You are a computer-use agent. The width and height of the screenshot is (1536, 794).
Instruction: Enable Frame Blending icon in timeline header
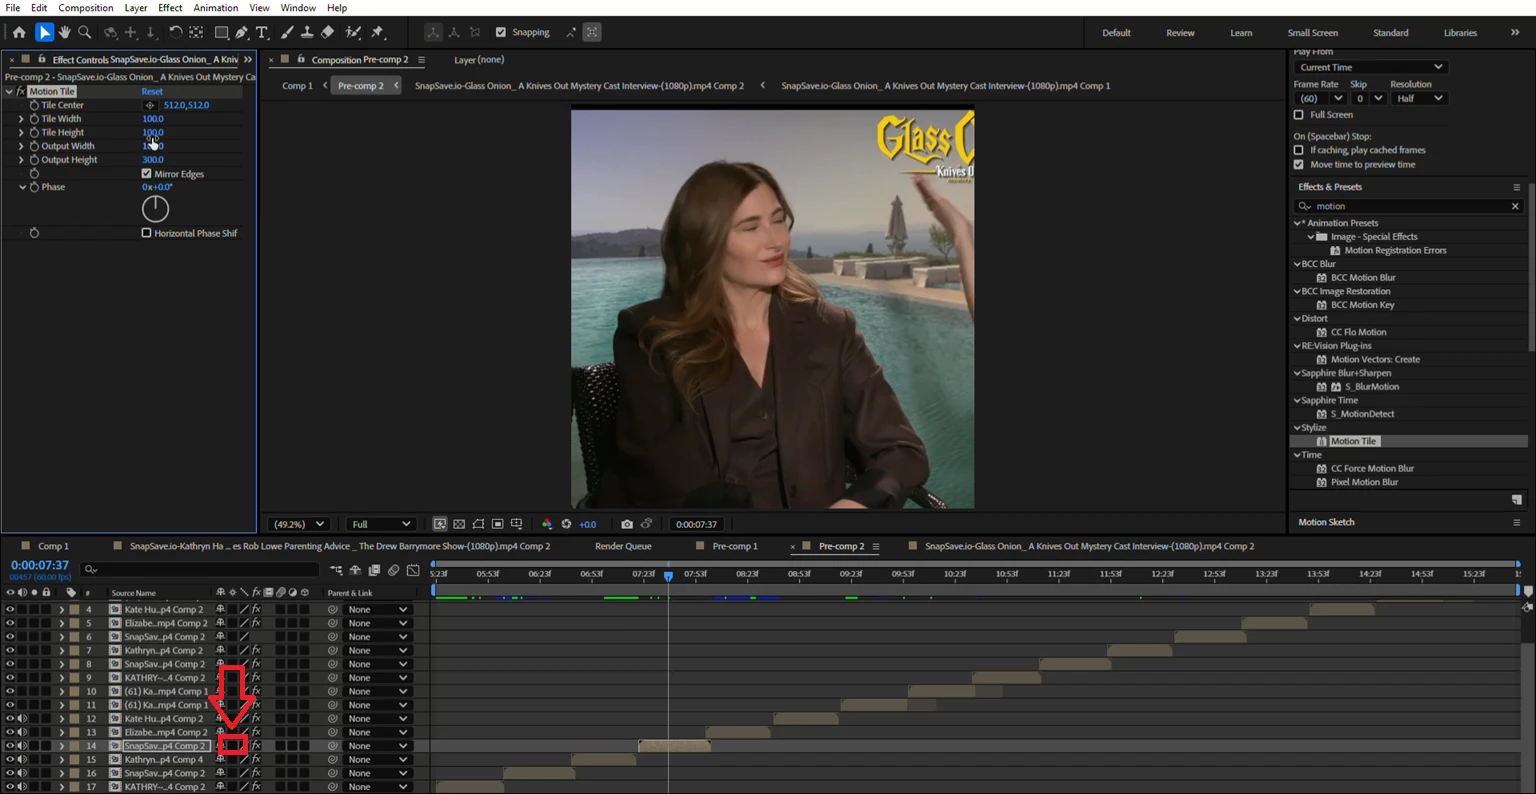374,570
